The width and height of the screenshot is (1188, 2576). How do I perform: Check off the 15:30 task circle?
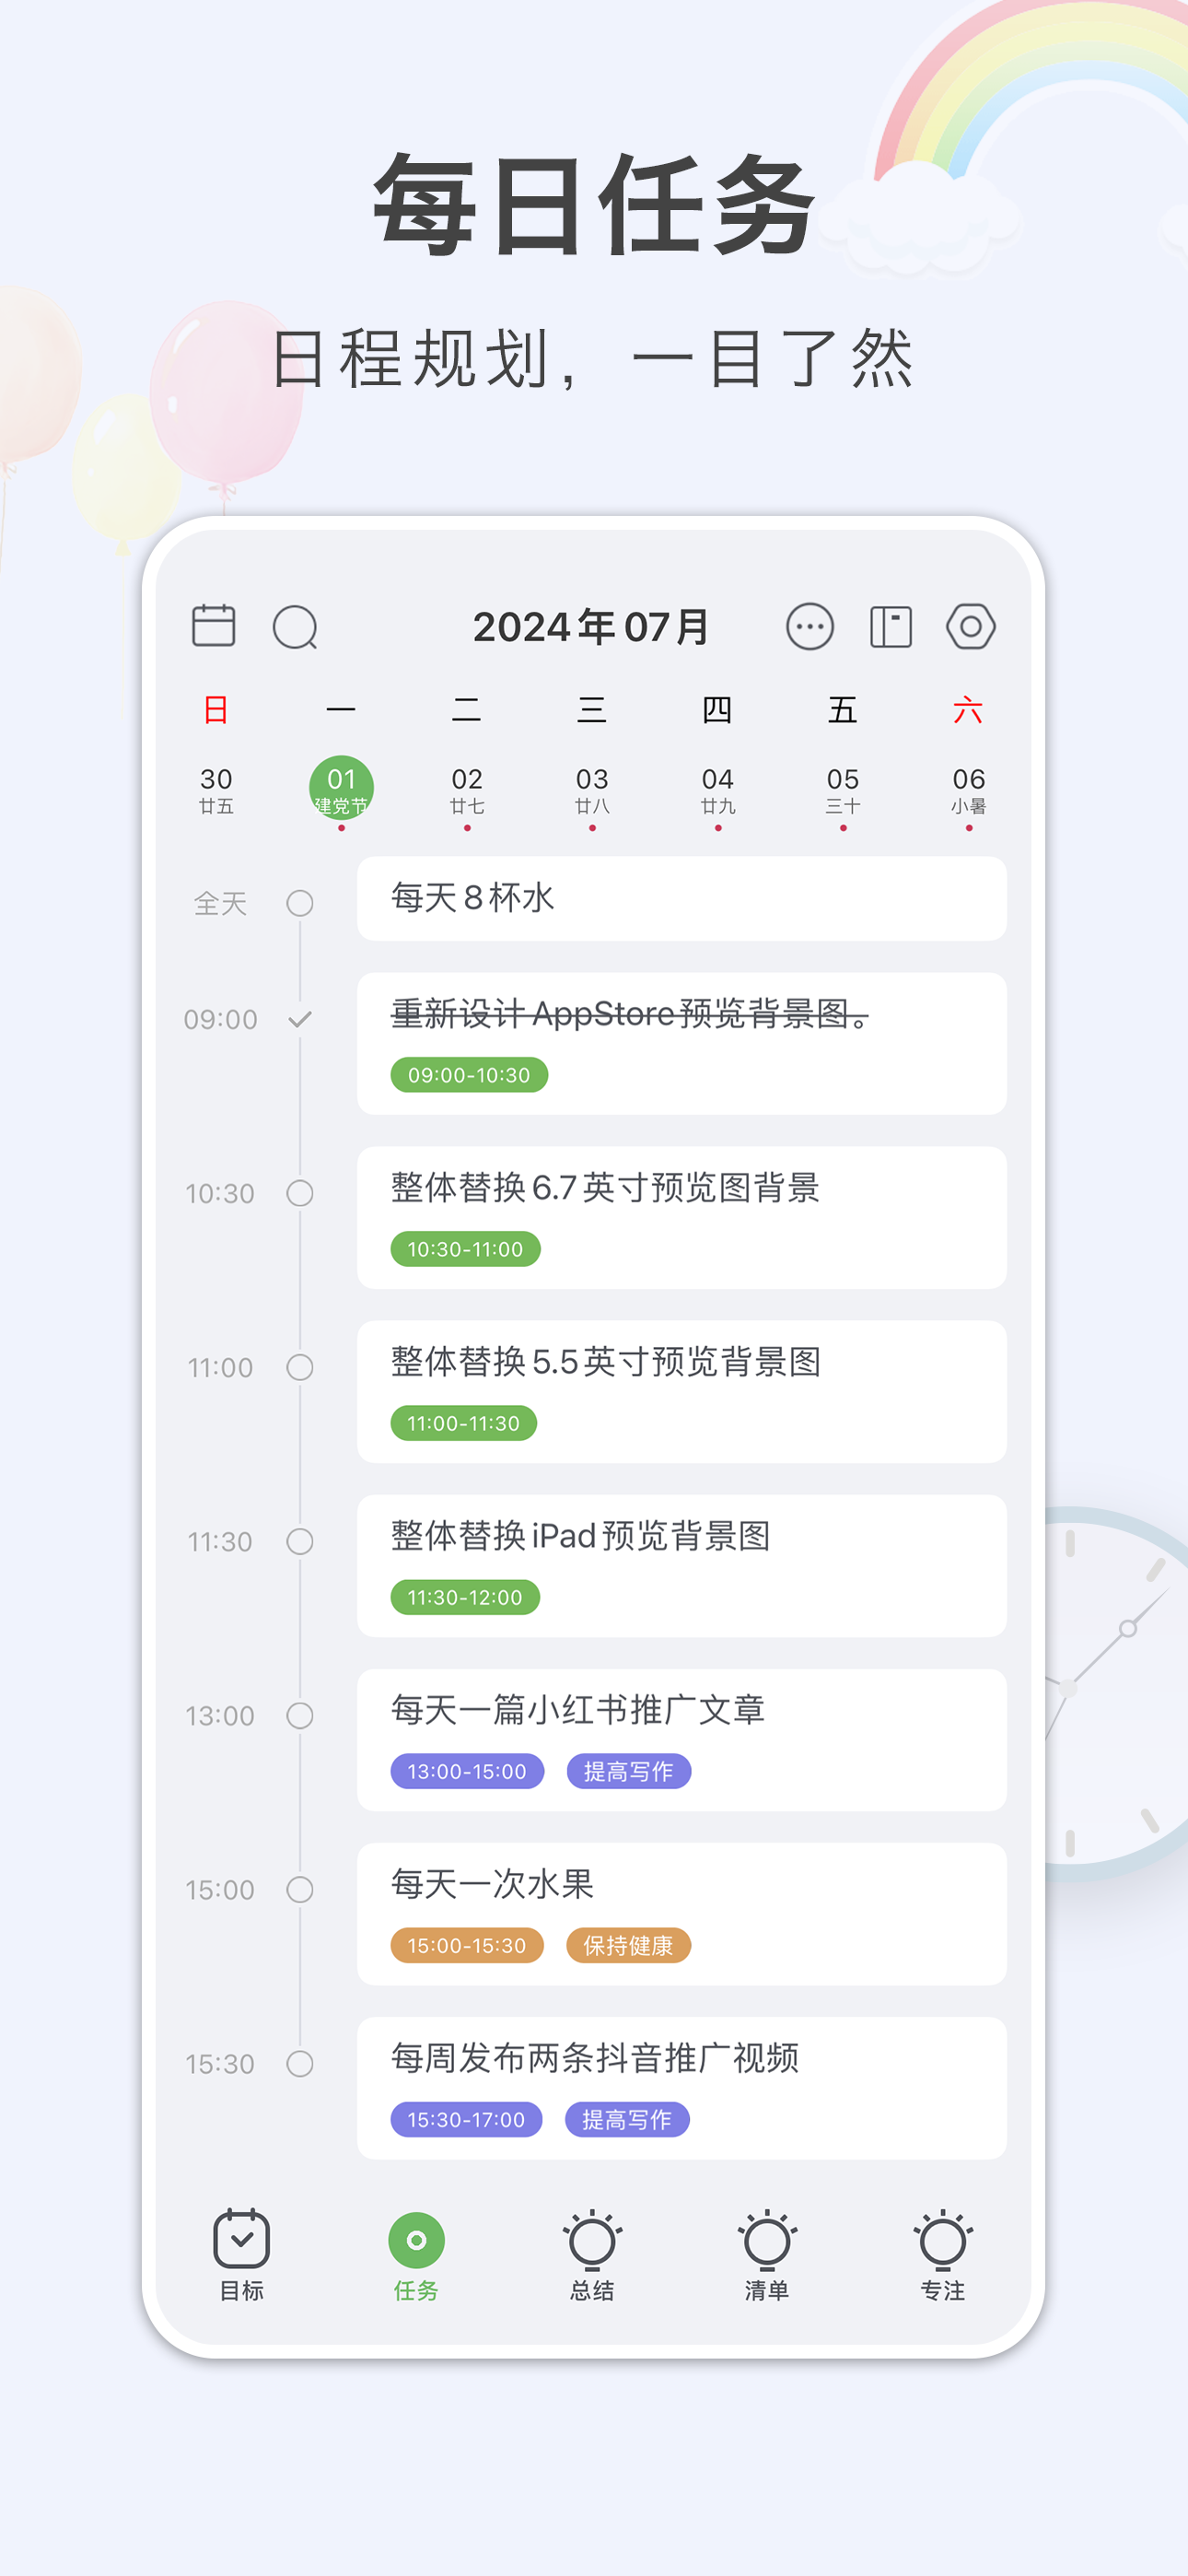[x=300, y=2063]
